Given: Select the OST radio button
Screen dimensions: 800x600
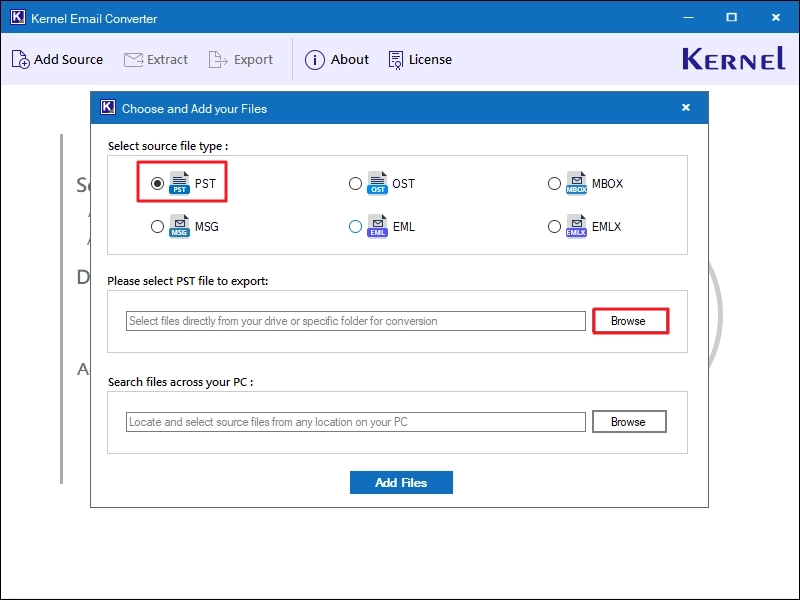Looking at the screenshot, I should coord(355,183).
